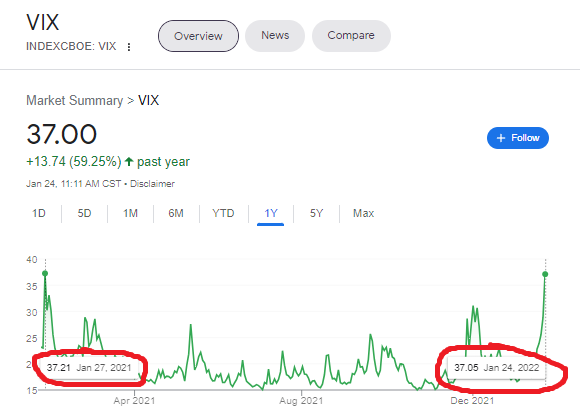
Task: Click the INDEXCBOE: VIX ticker text
Action: click(x=71, y=46)
